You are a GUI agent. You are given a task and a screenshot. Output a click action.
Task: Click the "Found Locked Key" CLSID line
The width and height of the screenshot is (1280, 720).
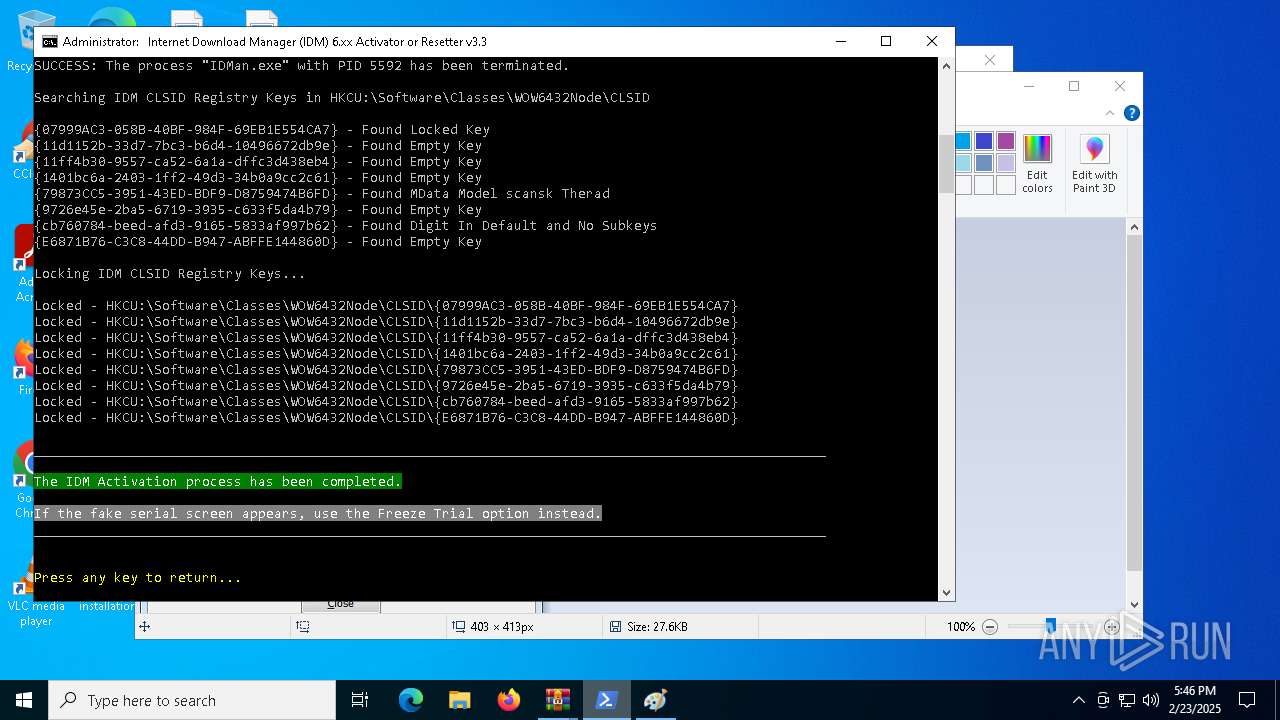pyautogui.click(x=262, y=130)
